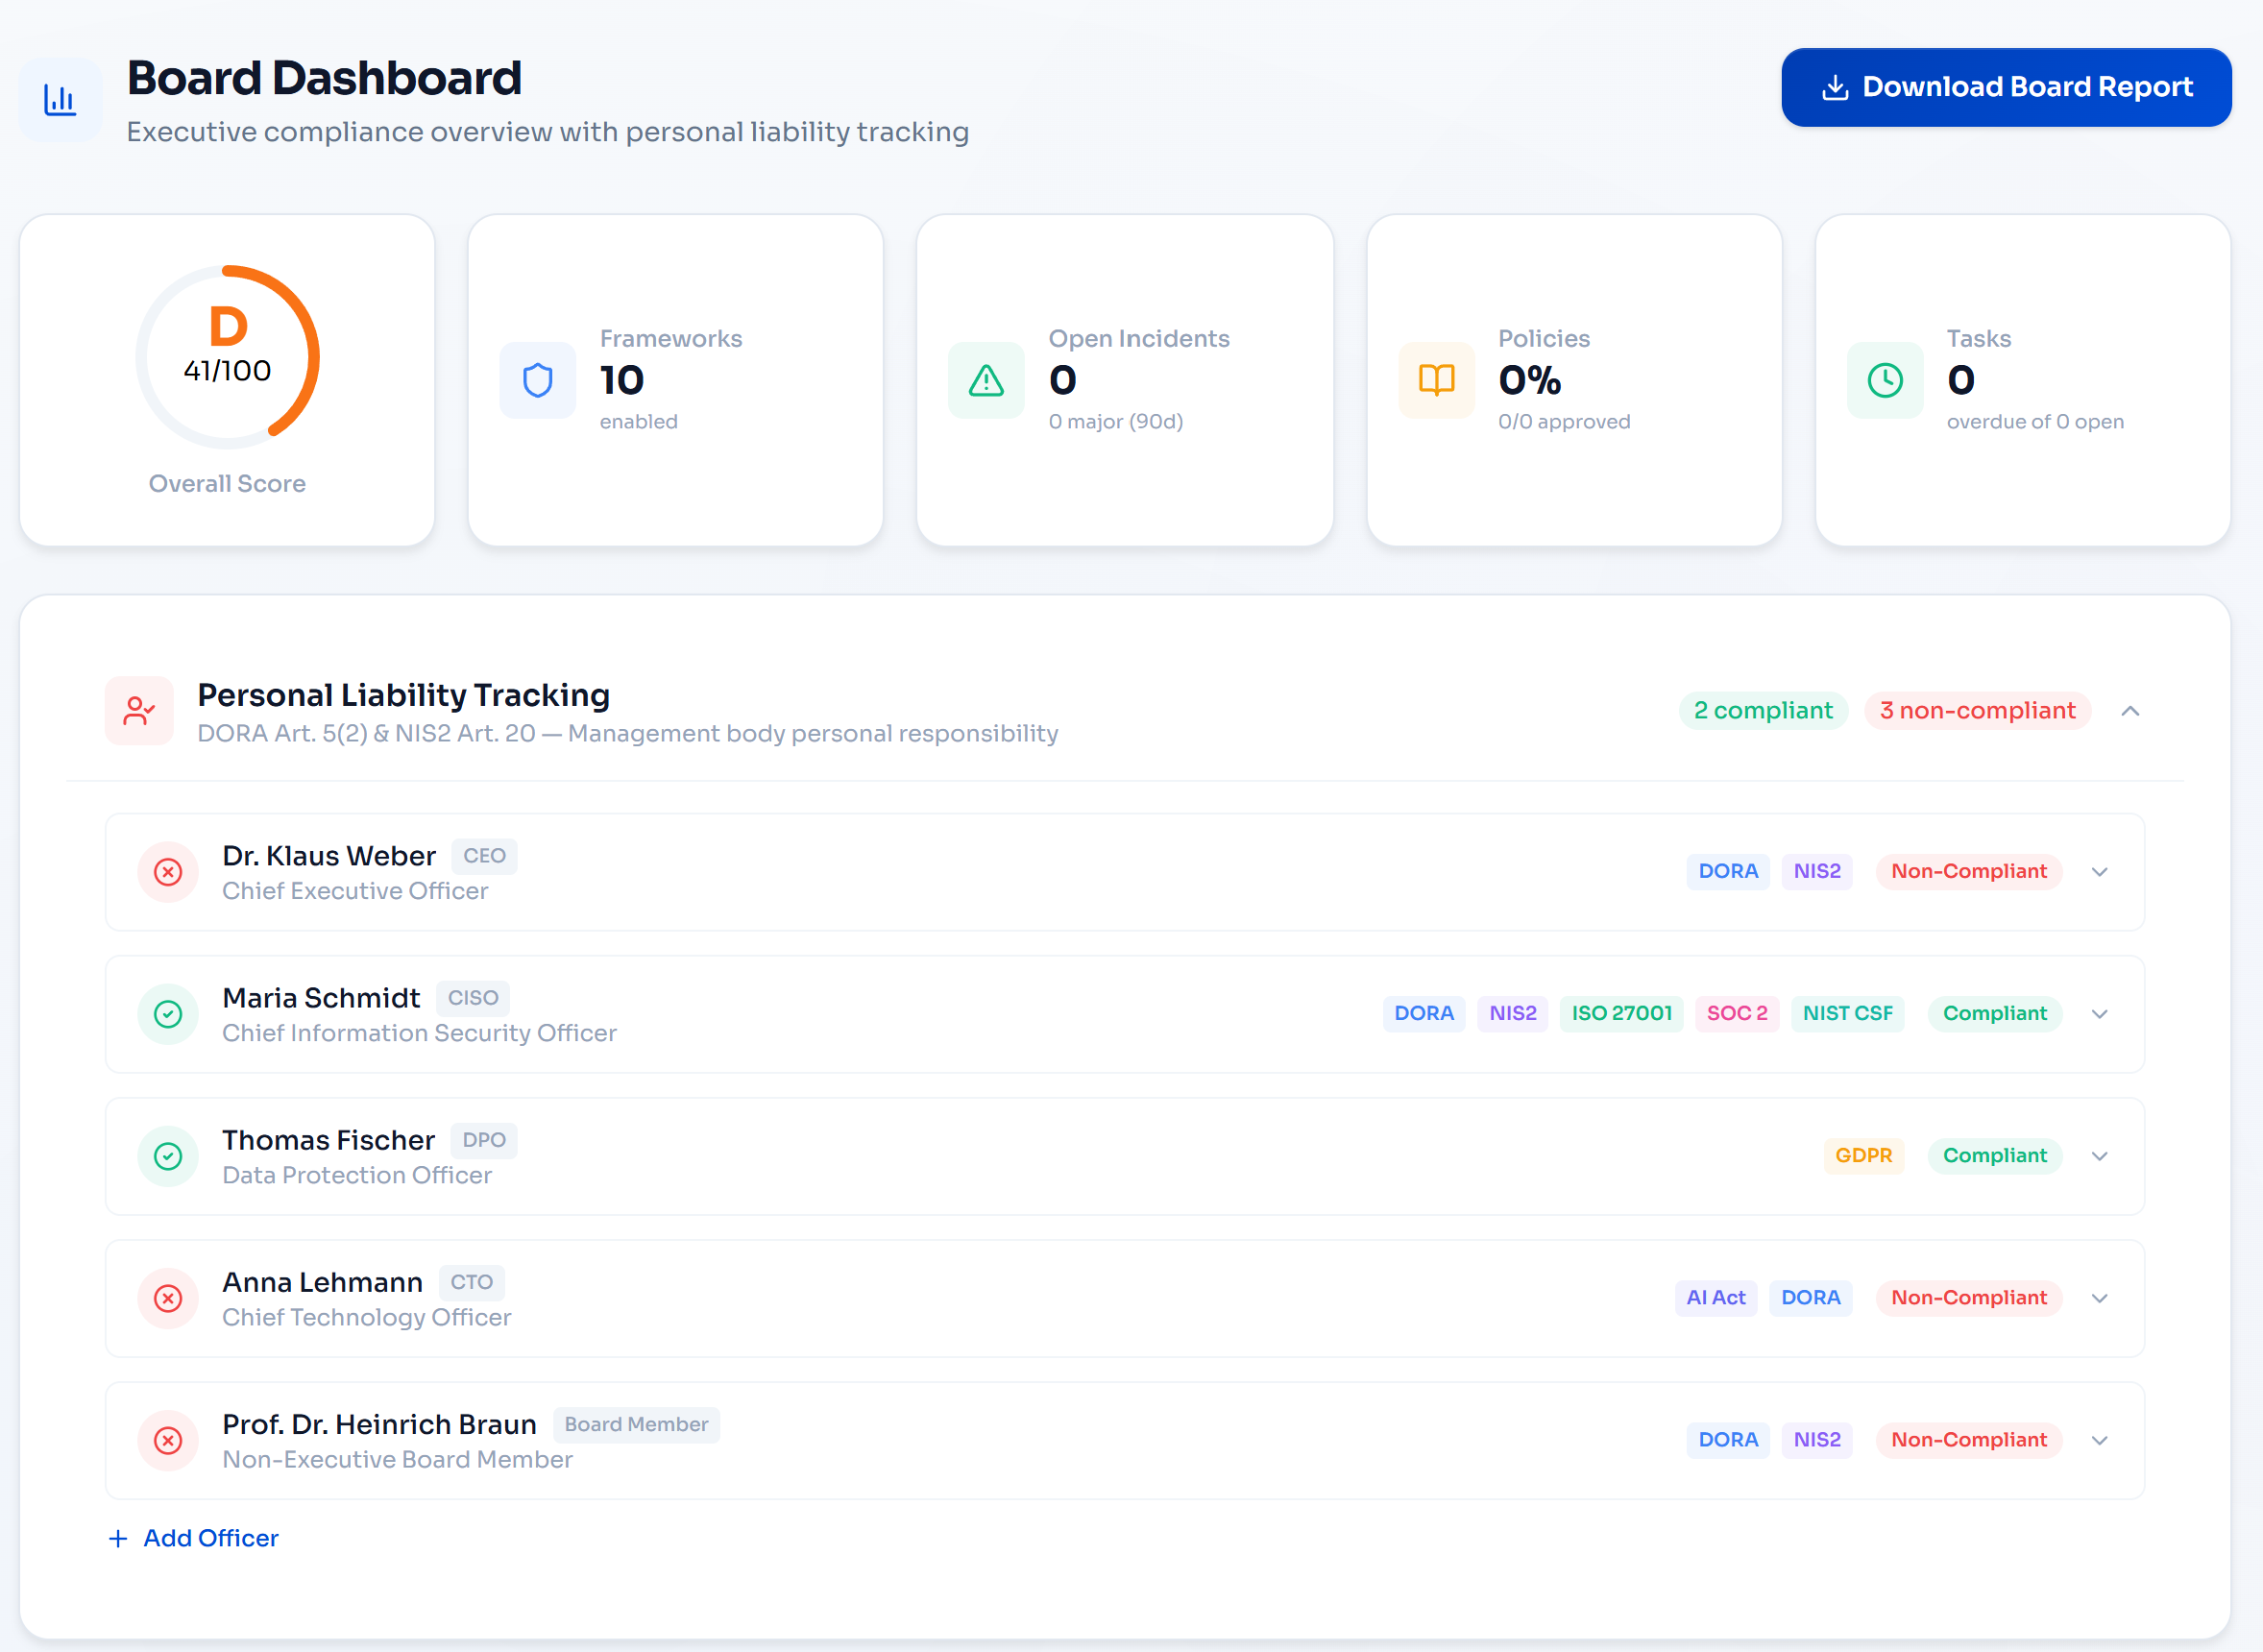Click the 3 non-compliant filter badge
2263x1652 pixels.
[x=1977, y=710]
